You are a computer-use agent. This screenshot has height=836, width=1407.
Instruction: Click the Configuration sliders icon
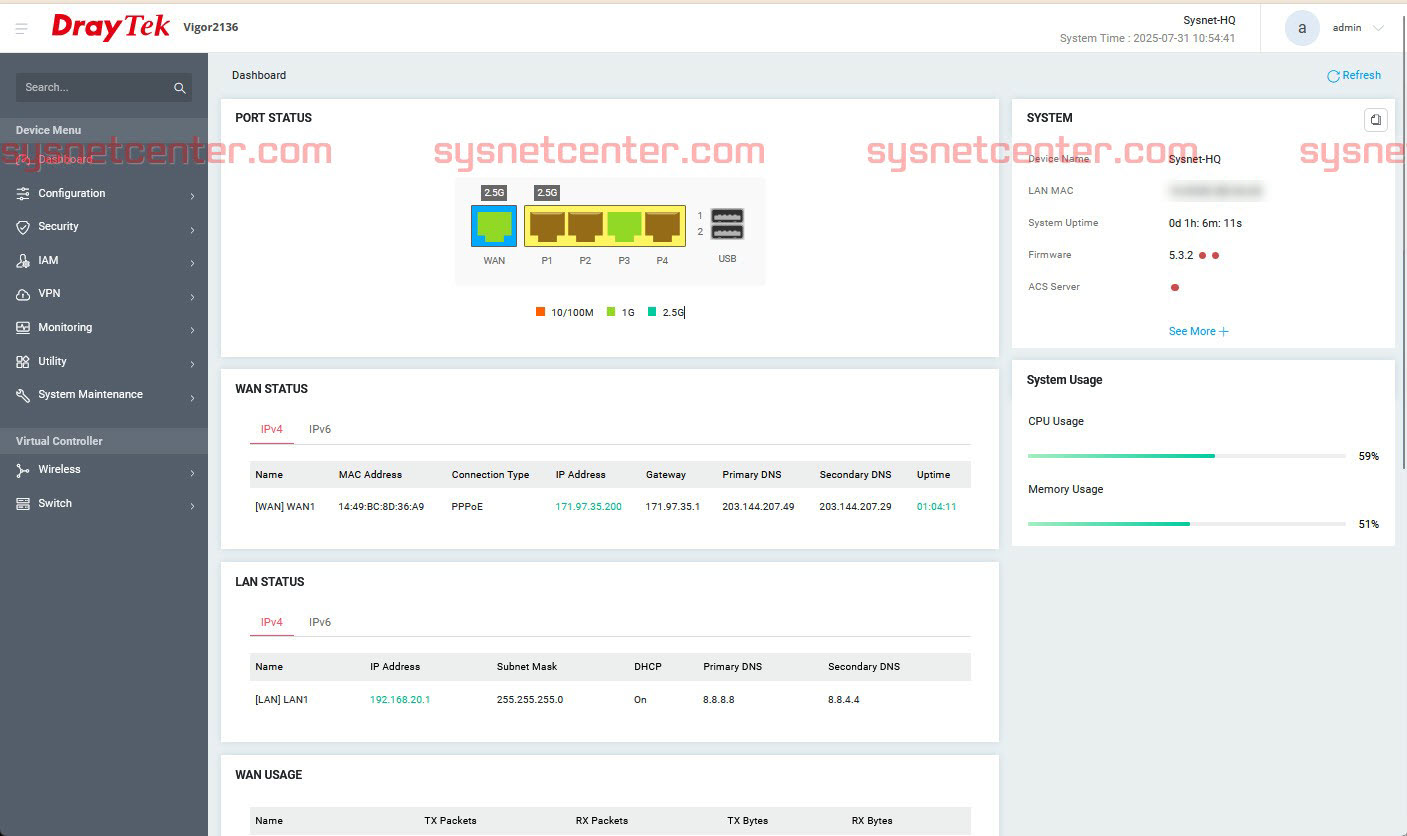coord(23,193)
